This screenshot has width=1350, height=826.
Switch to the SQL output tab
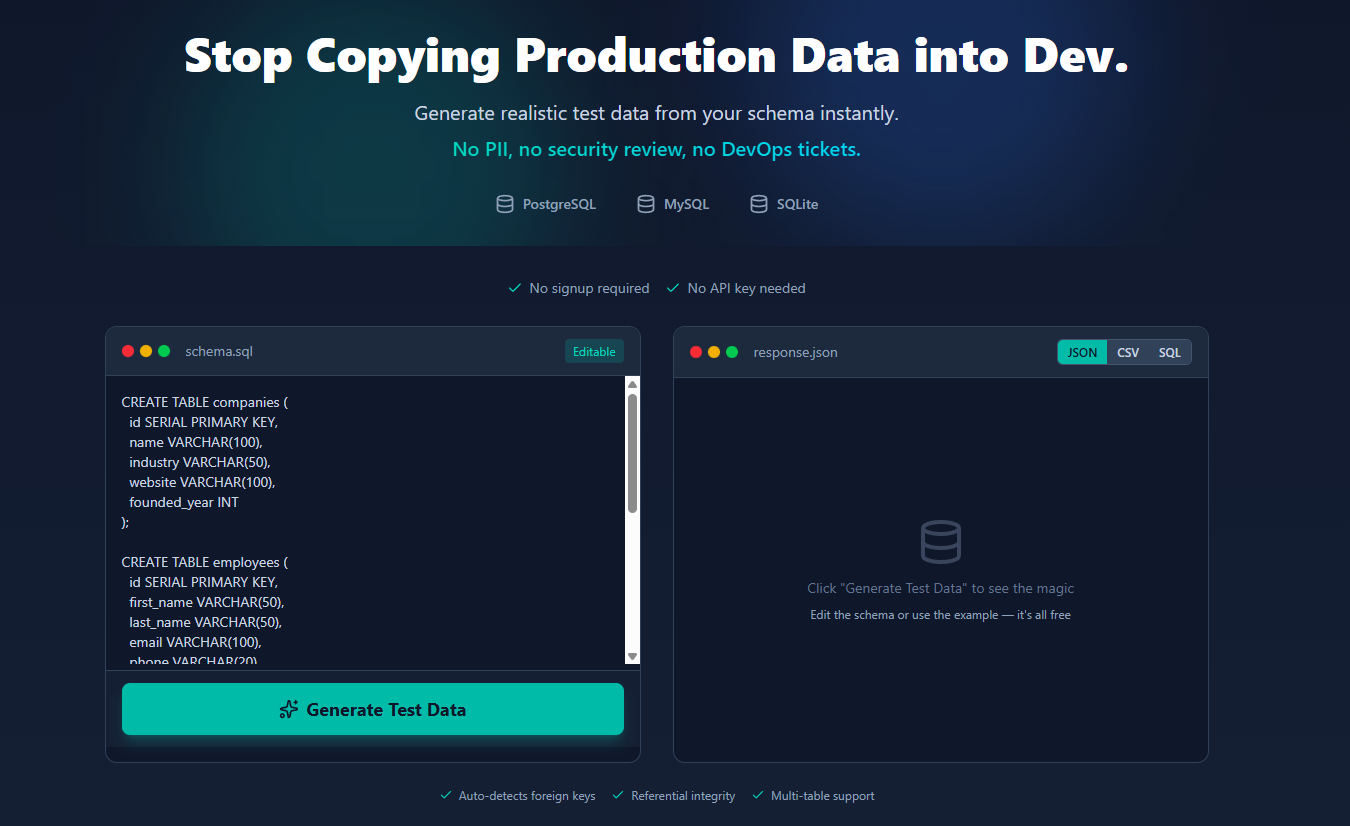pyautogui.click(x=1169, y=352)
